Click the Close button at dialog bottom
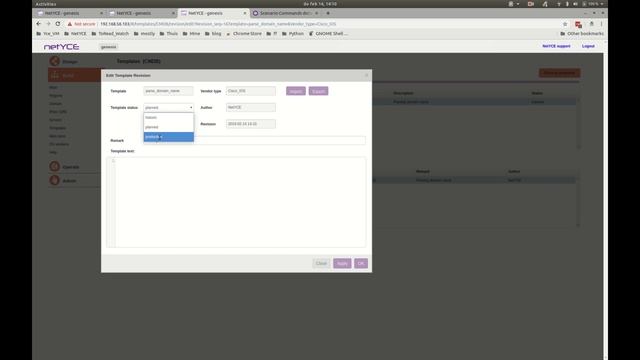 click(321, 263)
